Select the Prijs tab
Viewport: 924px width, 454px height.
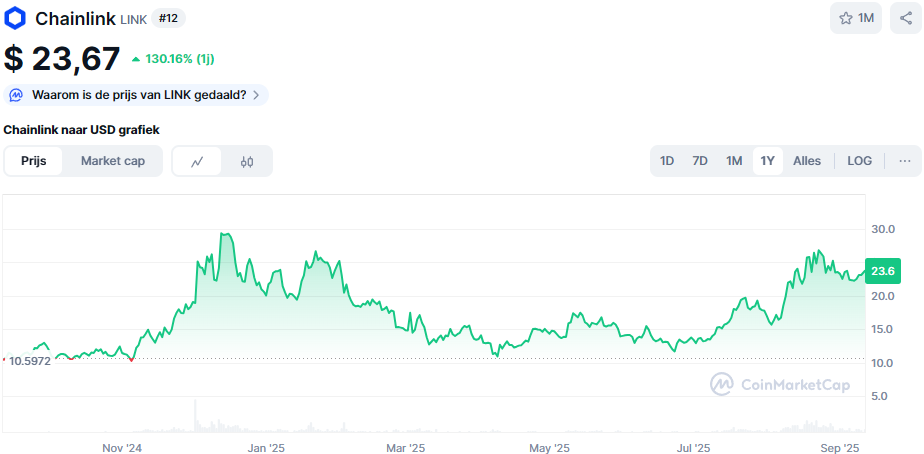pyautogui.click(x=34, y=161)
